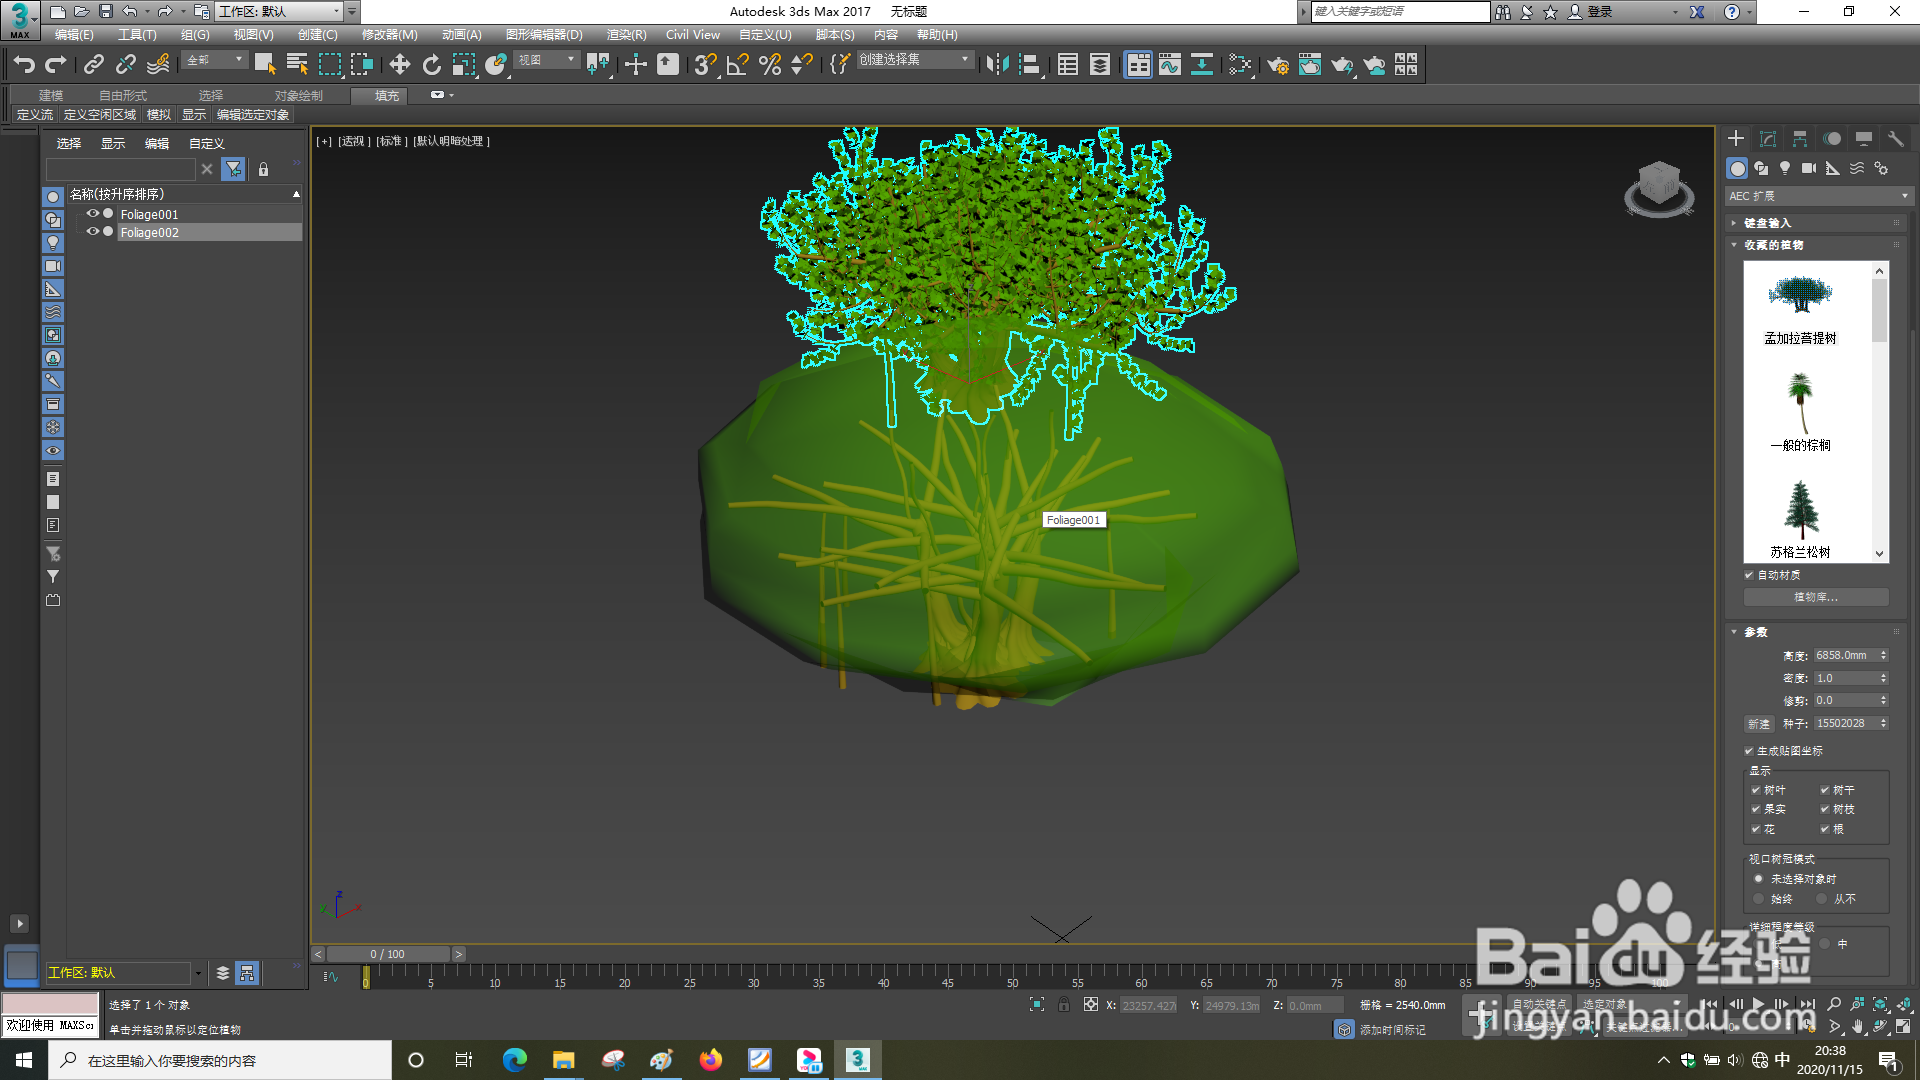Disable the 树叶 display checkbox
Image resolution: width=1920 pixels, height=1082 pixels.
(x=1756, y=790)
